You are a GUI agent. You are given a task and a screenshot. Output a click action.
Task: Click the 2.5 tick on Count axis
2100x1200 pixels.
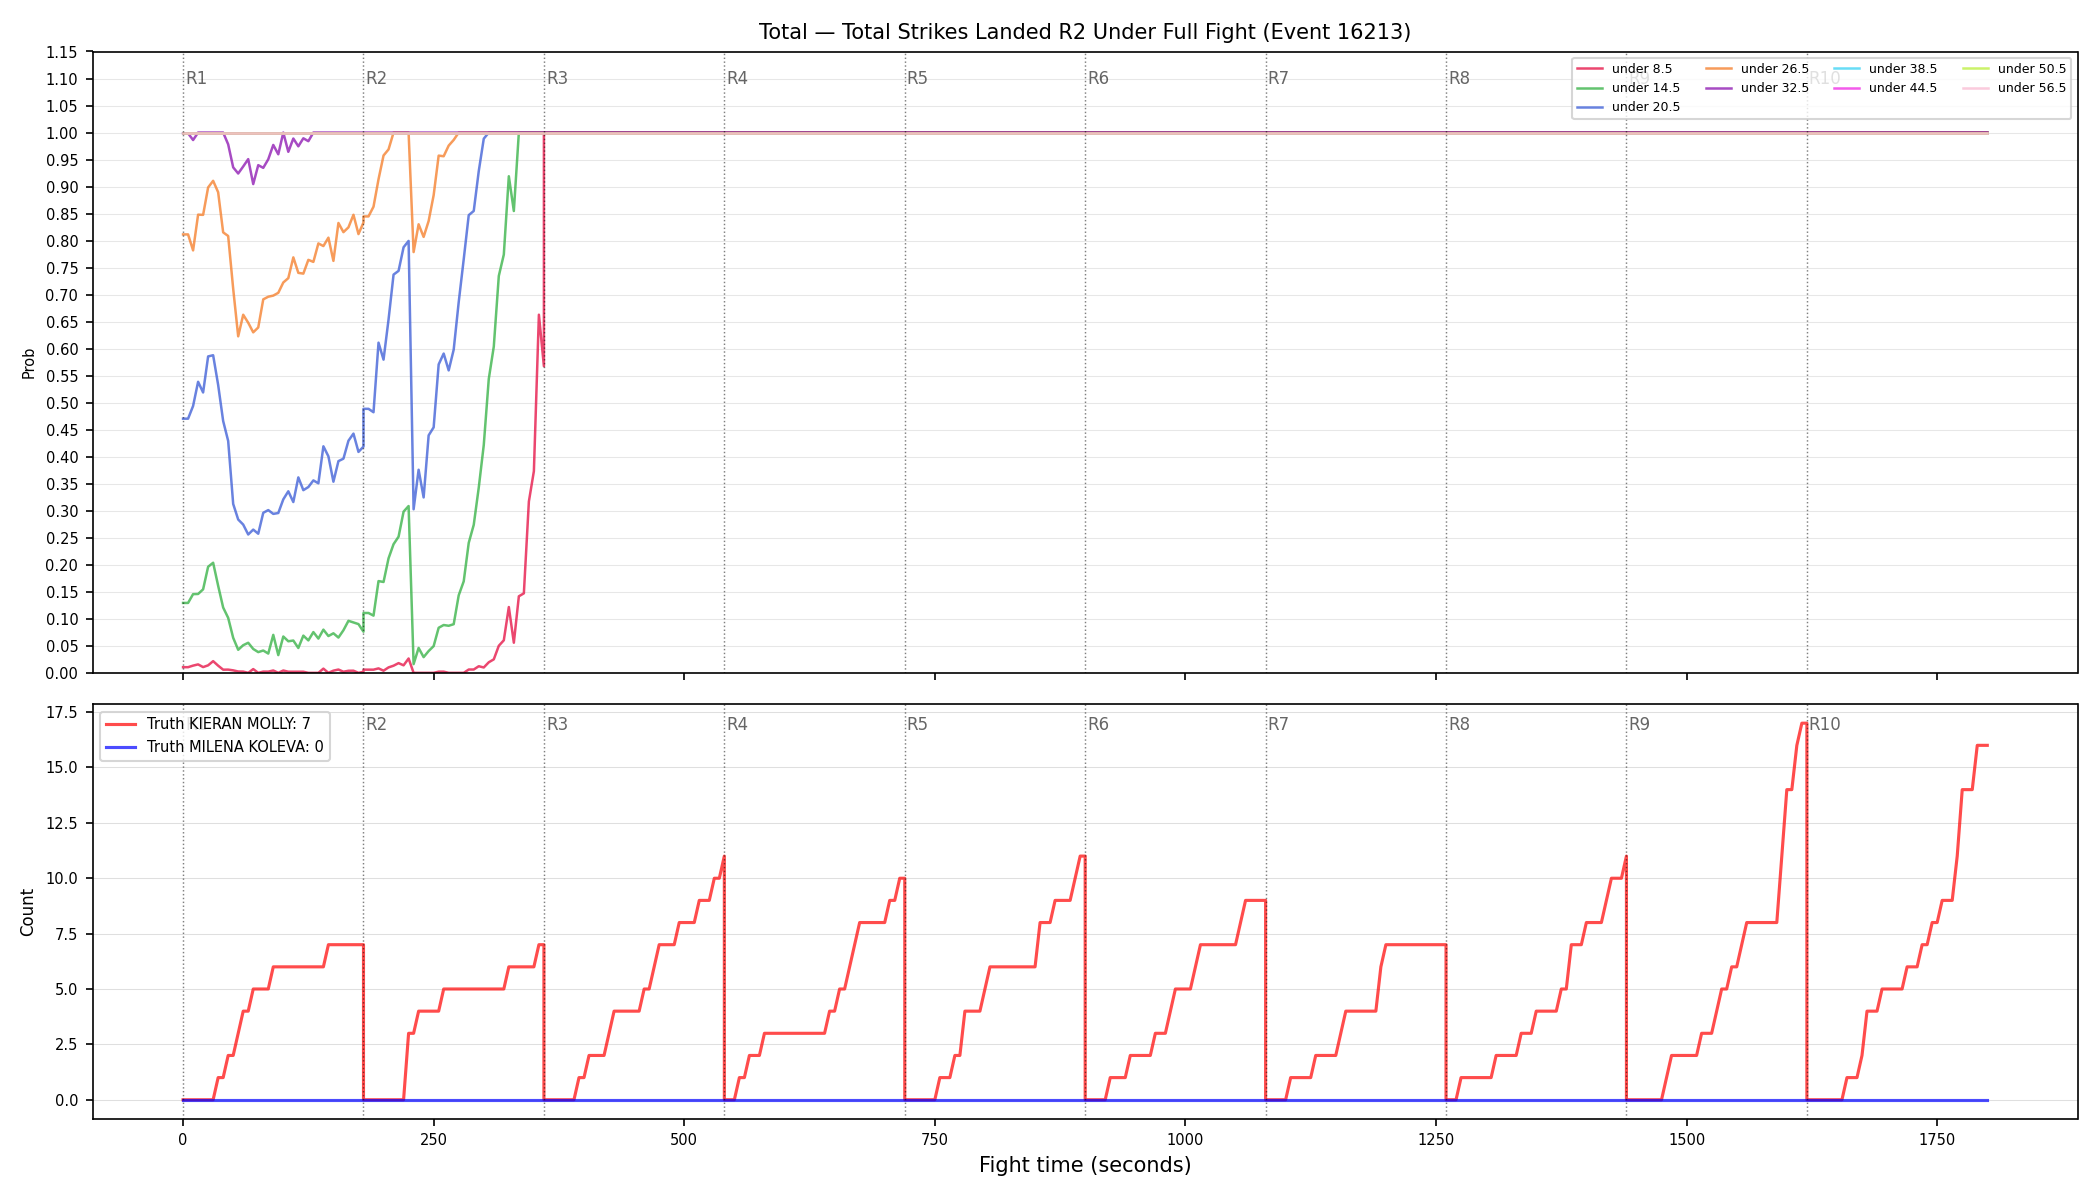pyautogui.click(x=66, y=1044)
